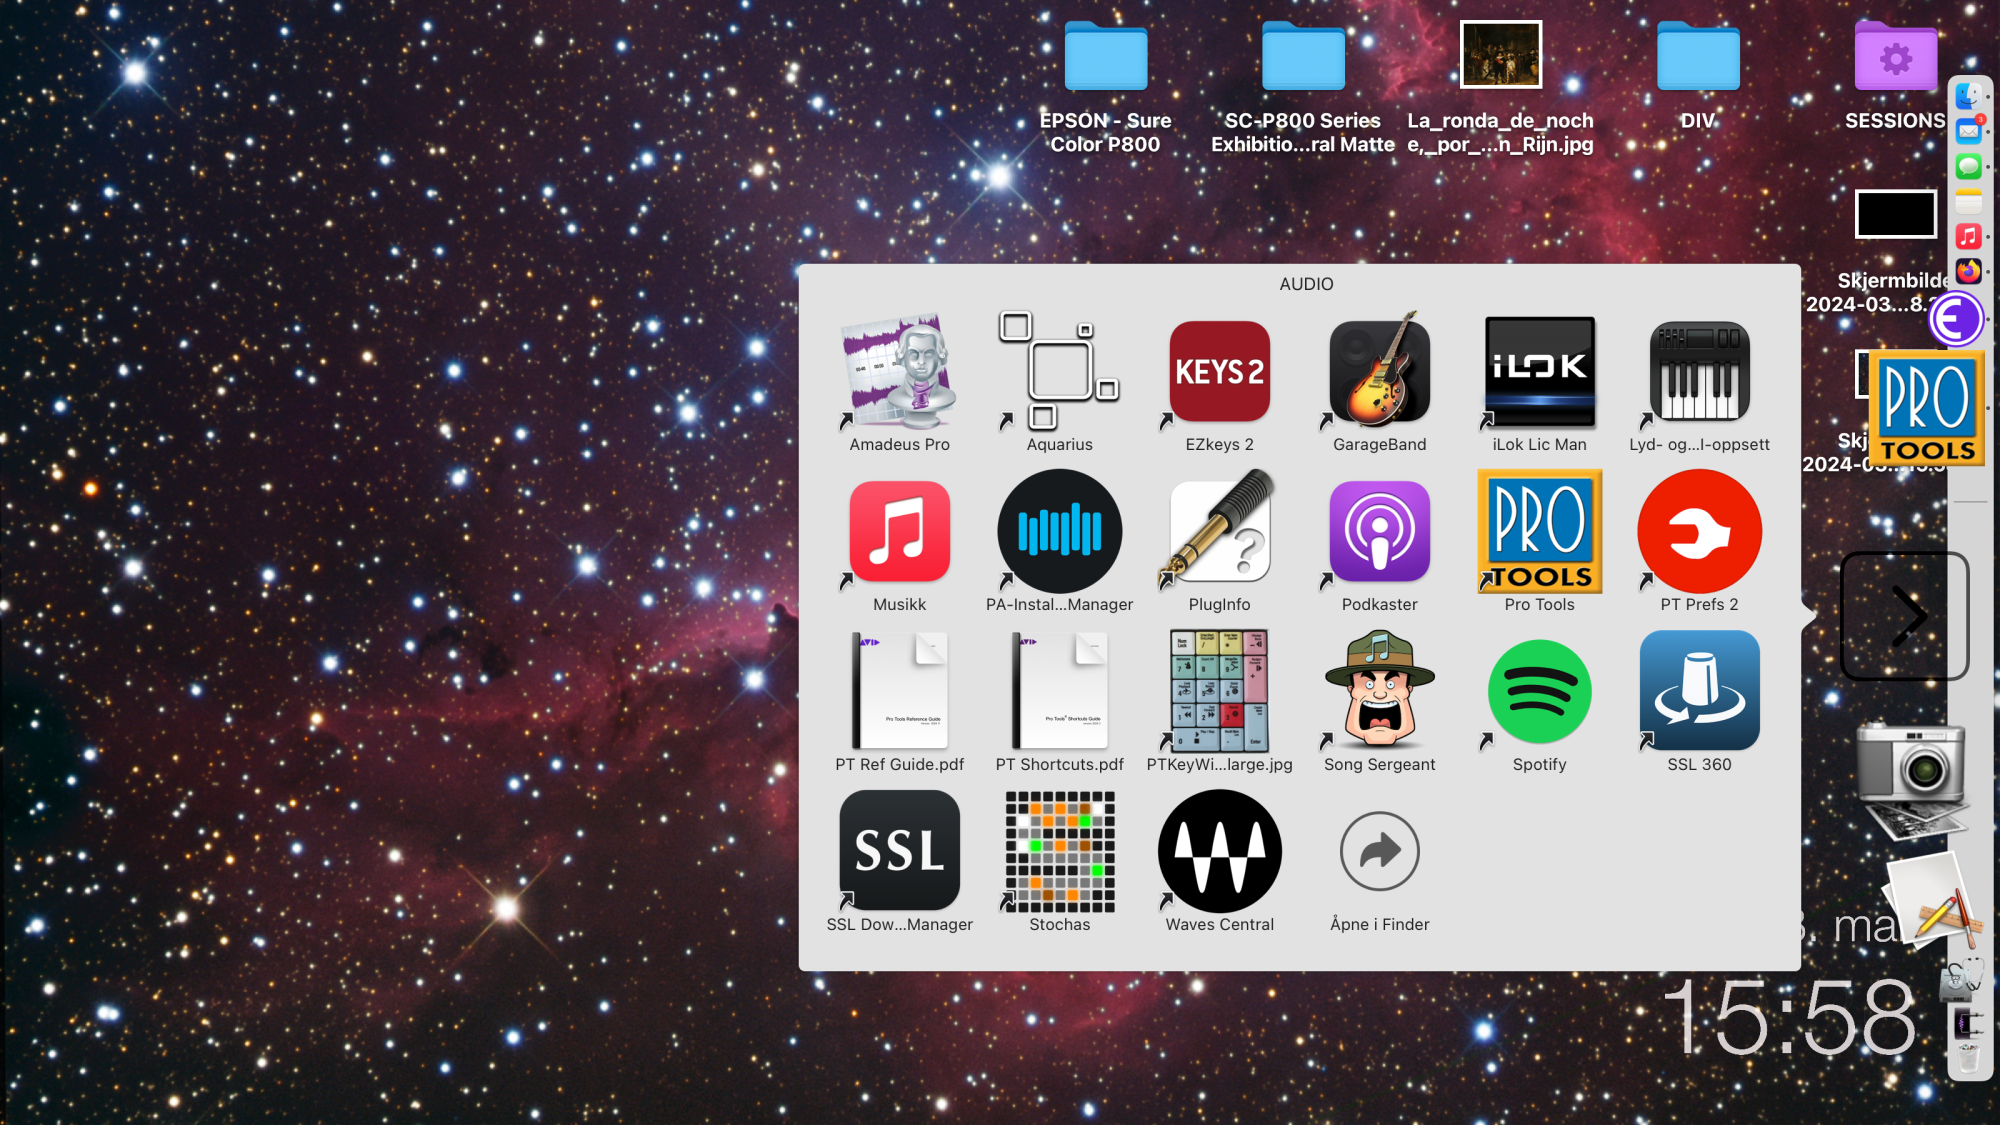This screenshot has height=1125, width=2000.
Task: Open Messages in the Dock
Action: pyautogui.click(x=1968, y=166)
